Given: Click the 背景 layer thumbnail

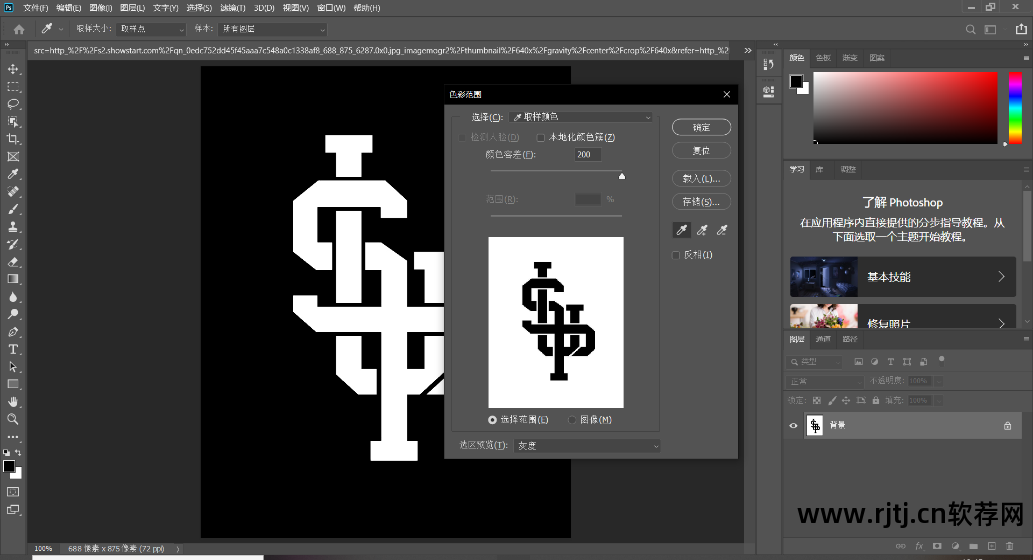Looking at the screenshot, I should [x=815, y=426].
